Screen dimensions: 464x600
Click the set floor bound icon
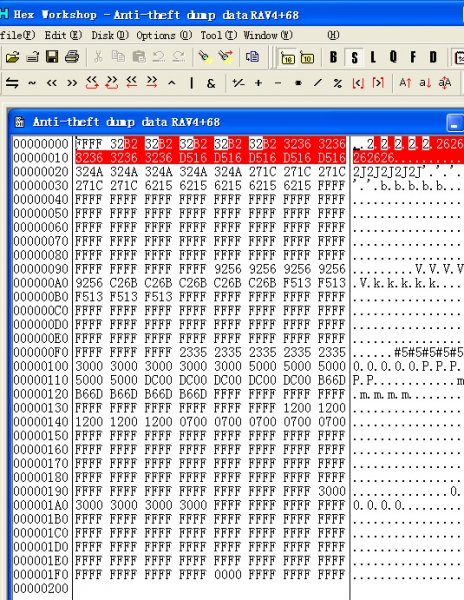358,83
